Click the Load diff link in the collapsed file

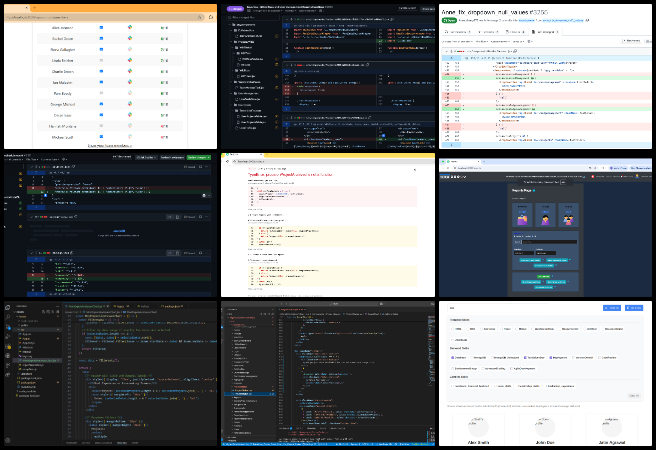(x=119, y=231)
